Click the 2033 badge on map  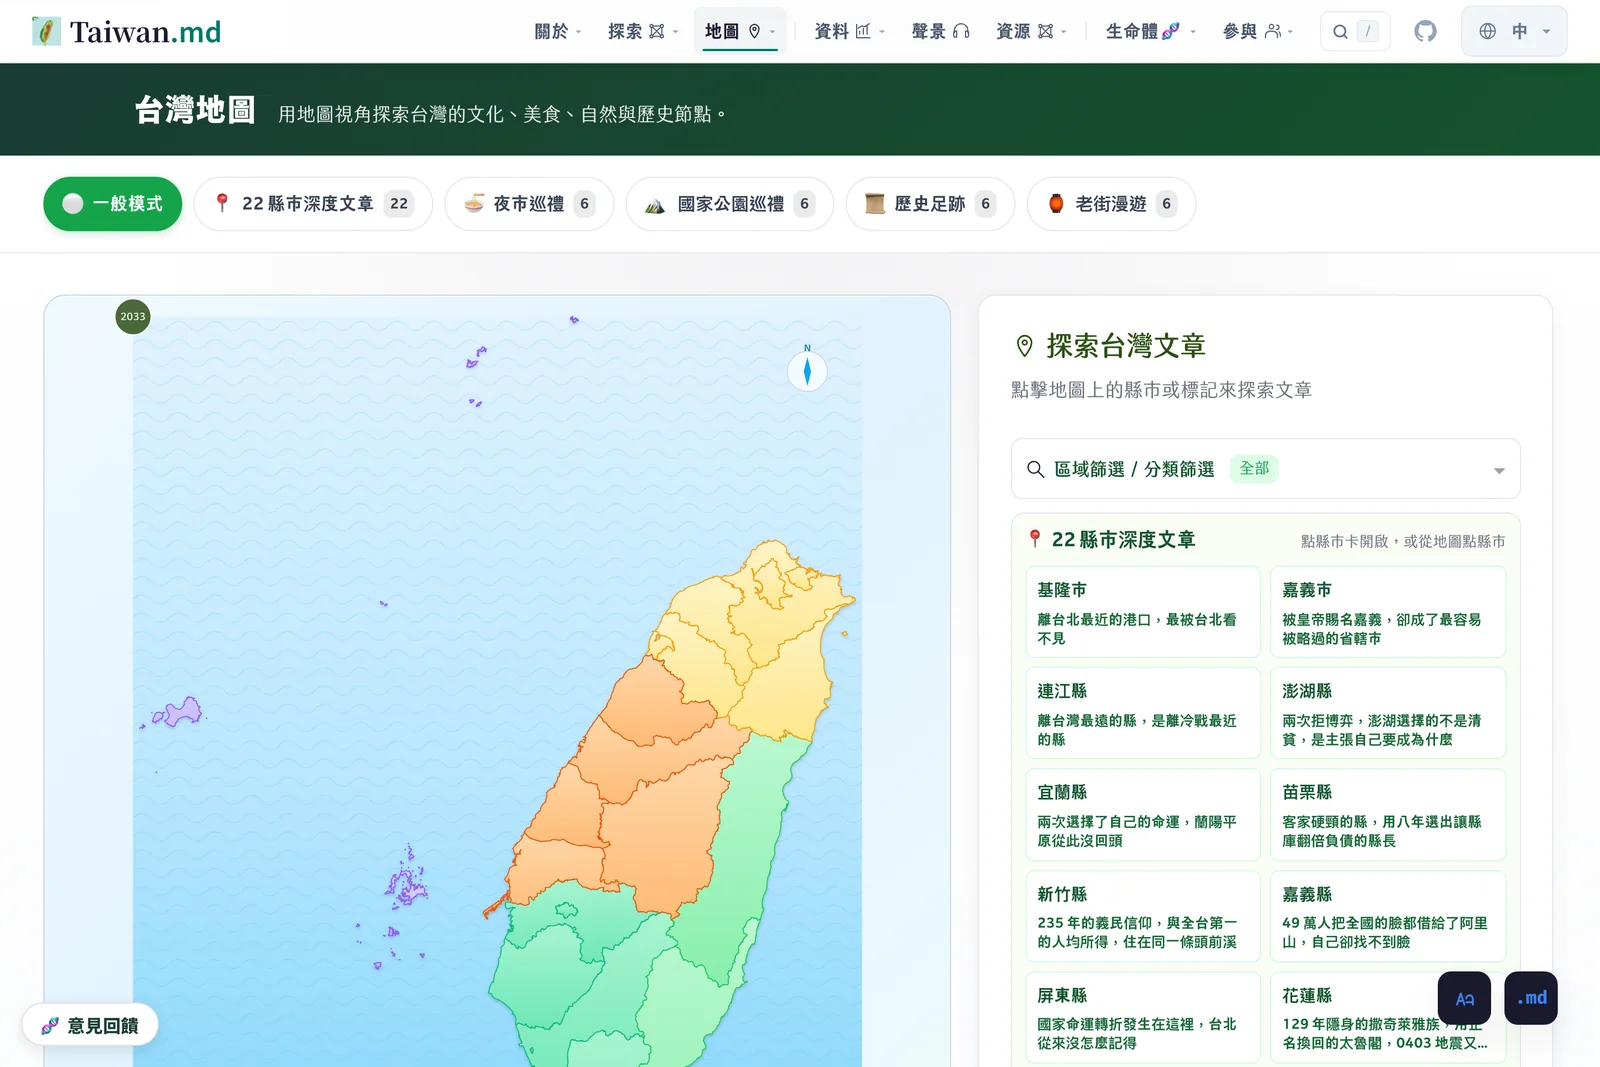(133, 316)
